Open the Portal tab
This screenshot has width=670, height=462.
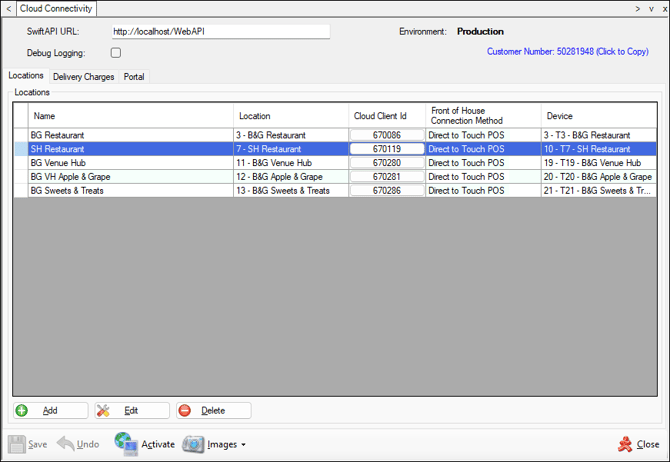(x=134, y=77)
